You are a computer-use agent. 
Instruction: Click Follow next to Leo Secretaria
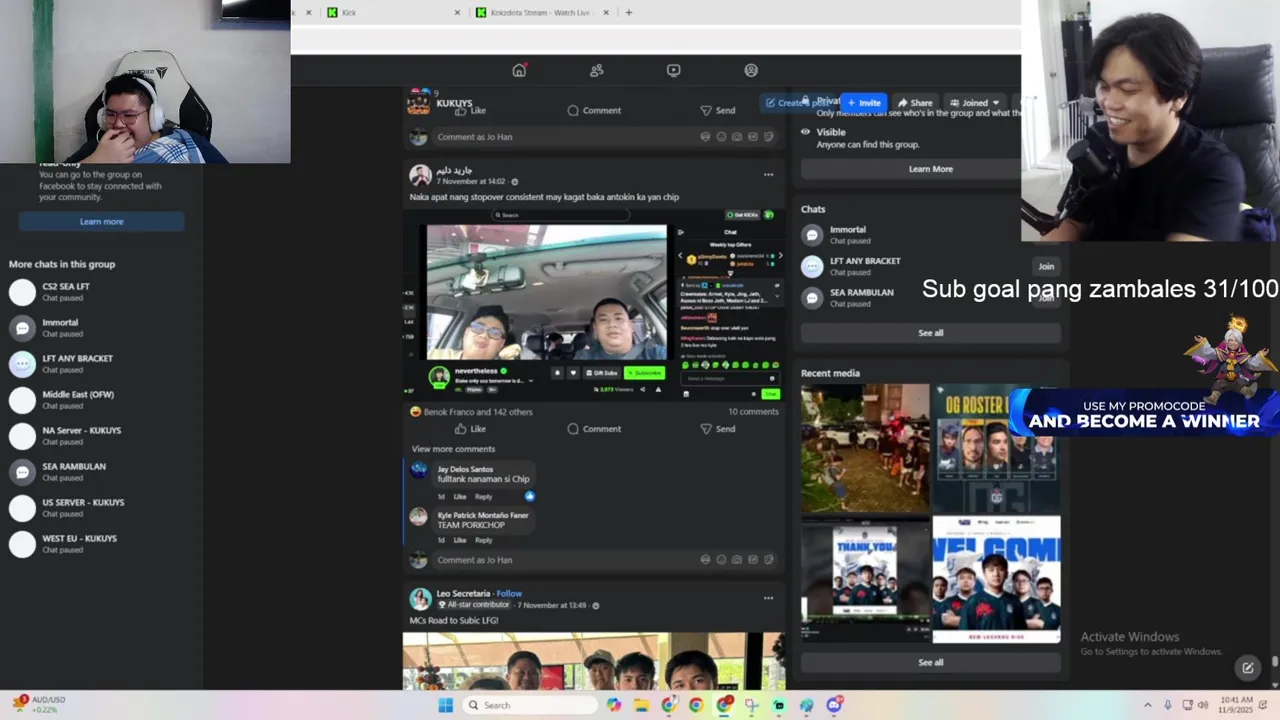509,593
